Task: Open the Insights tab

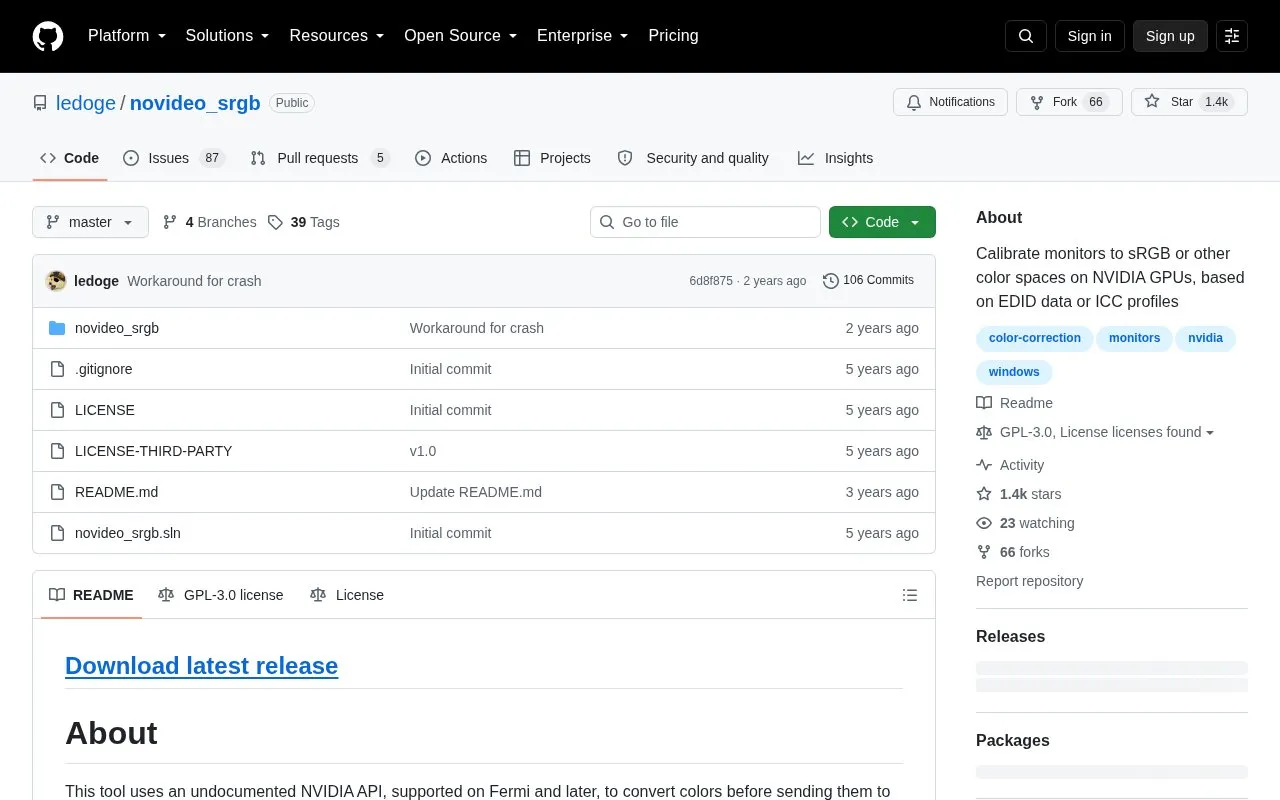Action: click(x=835, y=158)
